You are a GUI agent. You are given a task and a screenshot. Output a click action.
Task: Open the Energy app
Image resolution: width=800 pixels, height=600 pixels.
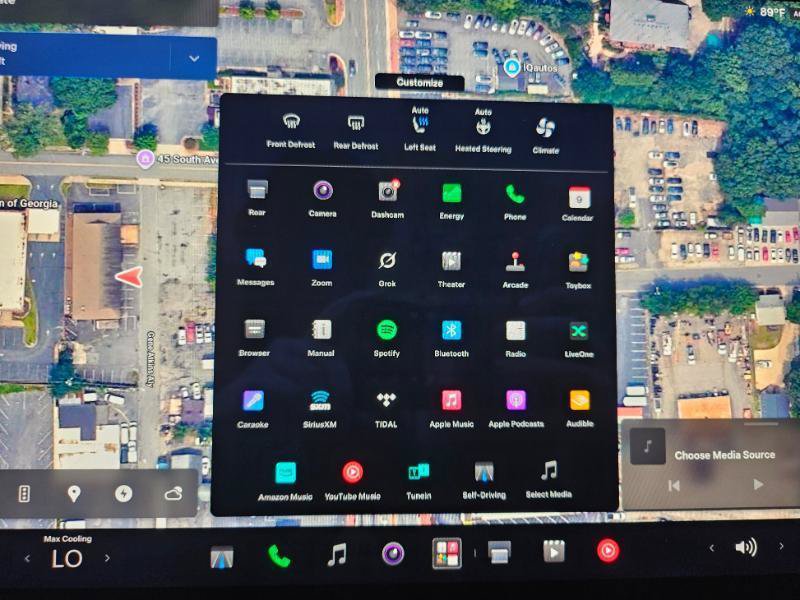(452, 201)
